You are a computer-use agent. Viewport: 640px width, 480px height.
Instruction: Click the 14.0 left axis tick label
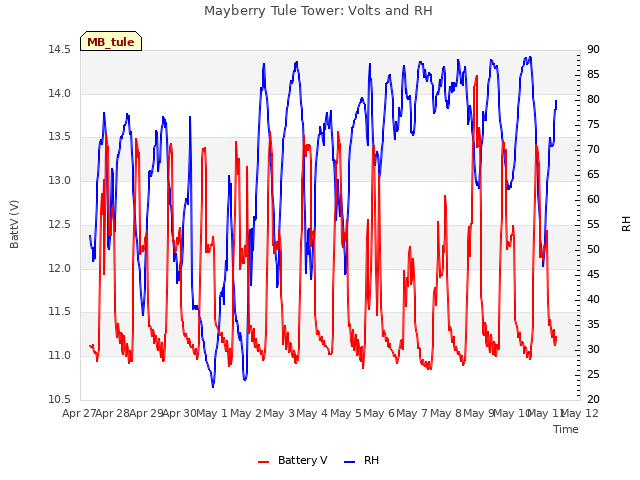tap(60, 93)
